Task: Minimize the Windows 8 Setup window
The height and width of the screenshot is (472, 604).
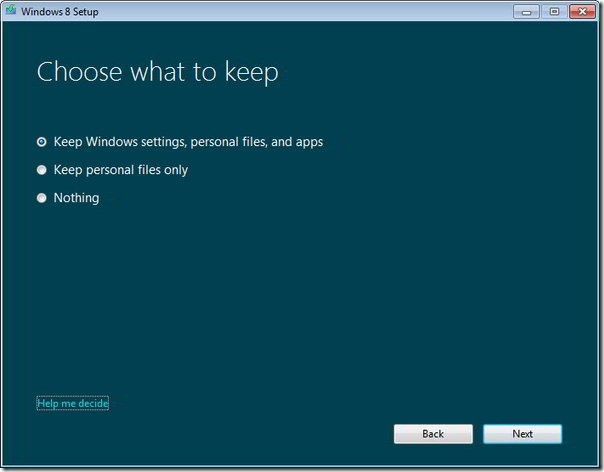Action: pyautogui.click(x=526, y=11)
